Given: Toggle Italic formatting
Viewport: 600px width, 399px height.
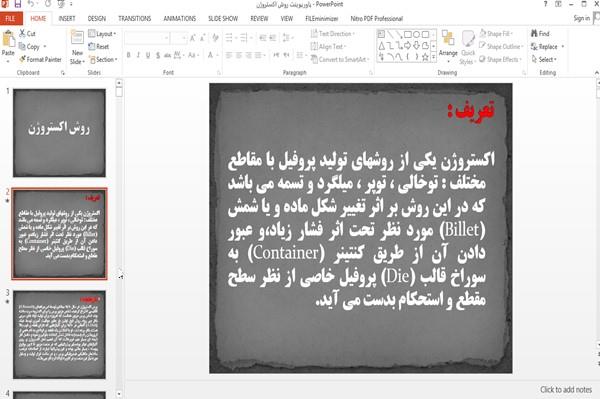Looking at the screenshot, I should tap(138, 55).
